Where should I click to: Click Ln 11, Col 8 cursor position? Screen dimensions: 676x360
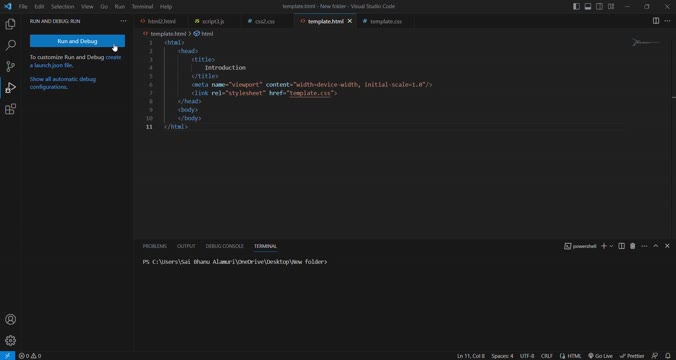(471, 356)
